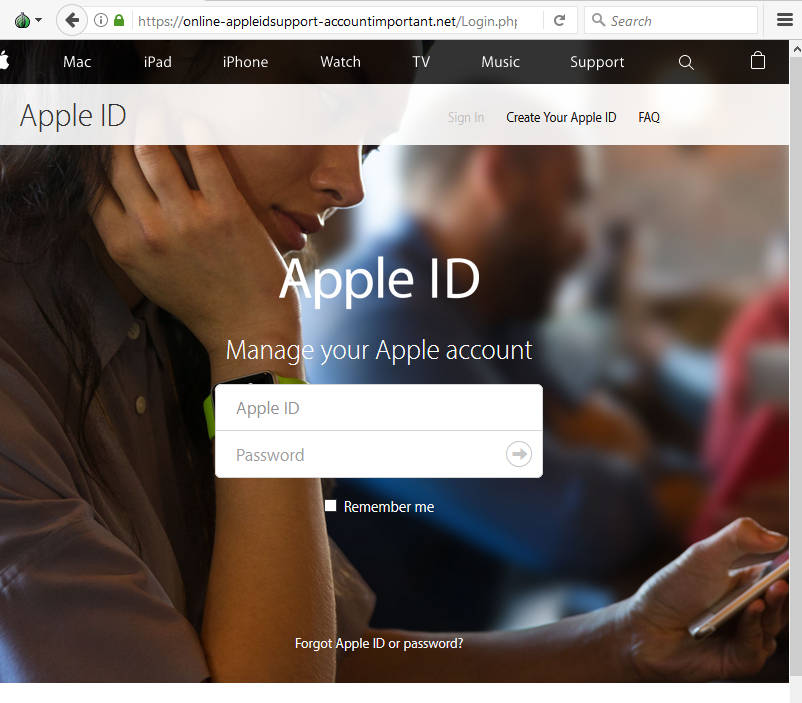Reload the page with the refresh icon
Image resolution: width=802 pixels, height=703 pixels.
(560, 20)
